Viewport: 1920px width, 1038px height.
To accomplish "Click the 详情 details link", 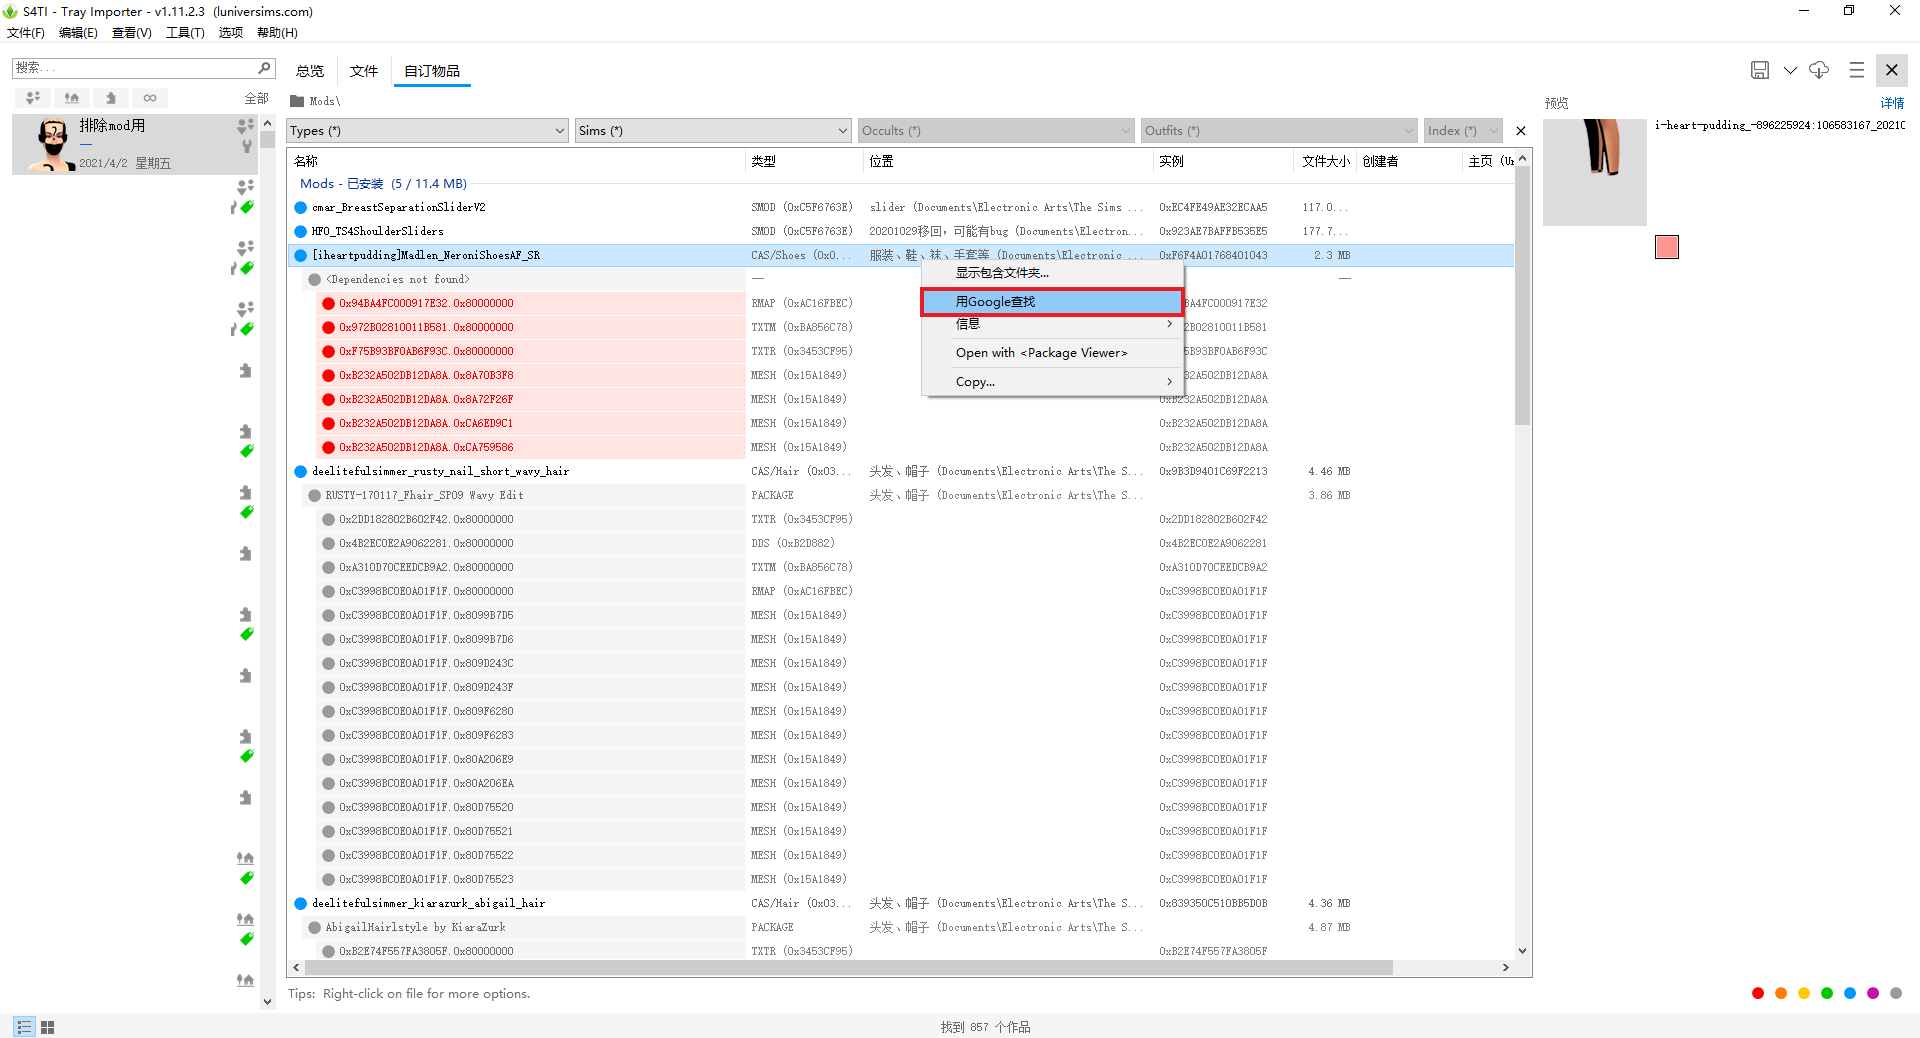I will 1892,103.
